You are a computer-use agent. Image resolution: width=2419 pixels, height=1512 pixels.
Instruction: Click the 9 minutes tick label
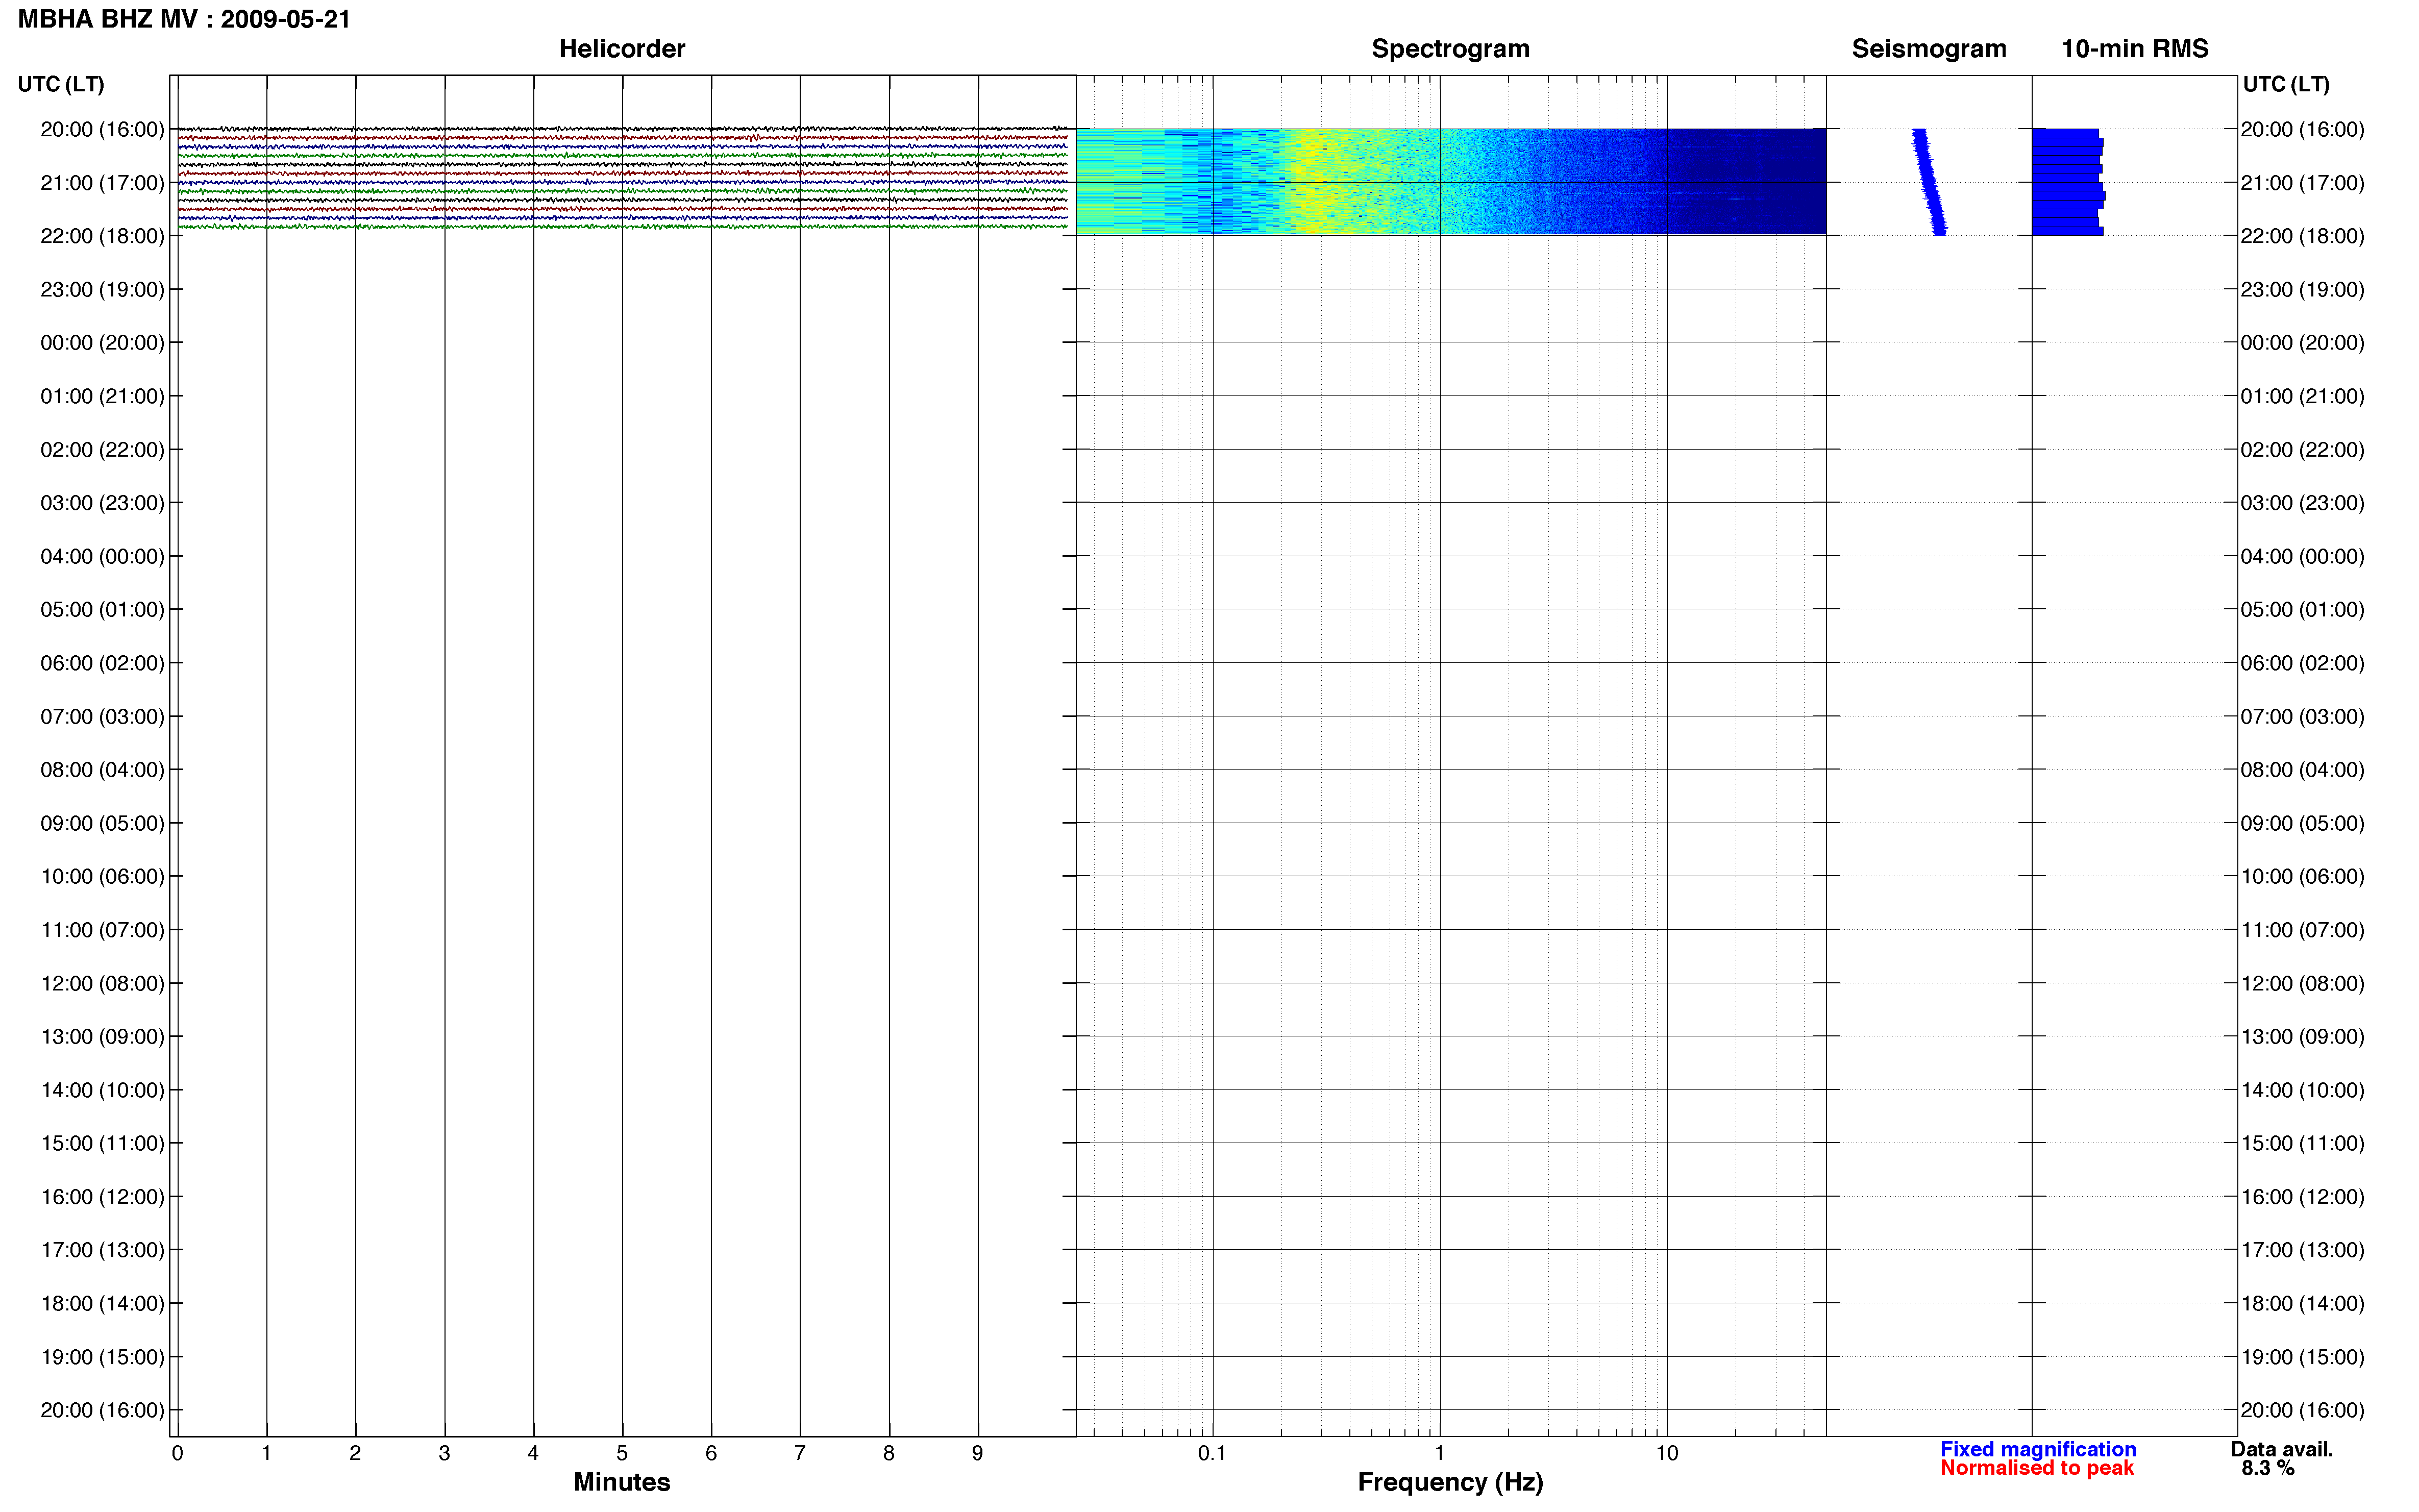point(978,1453)
